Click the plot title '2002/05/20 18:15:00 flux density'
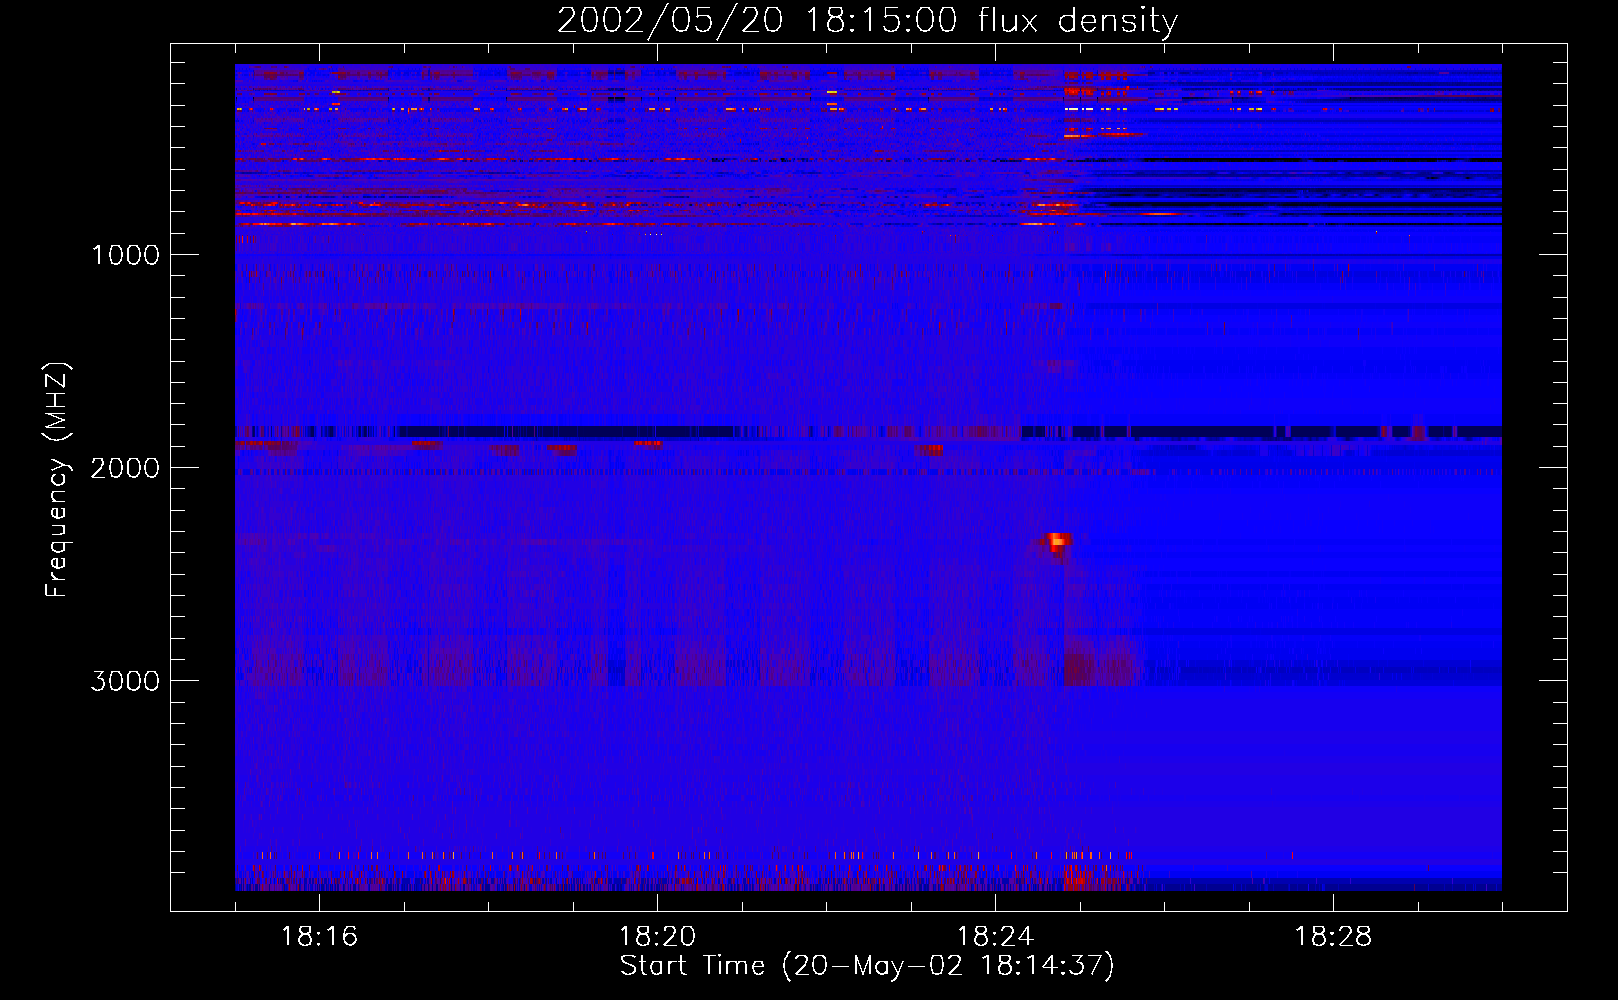Viewport: 1618px width, 1000px height. (x=867, y=20)
